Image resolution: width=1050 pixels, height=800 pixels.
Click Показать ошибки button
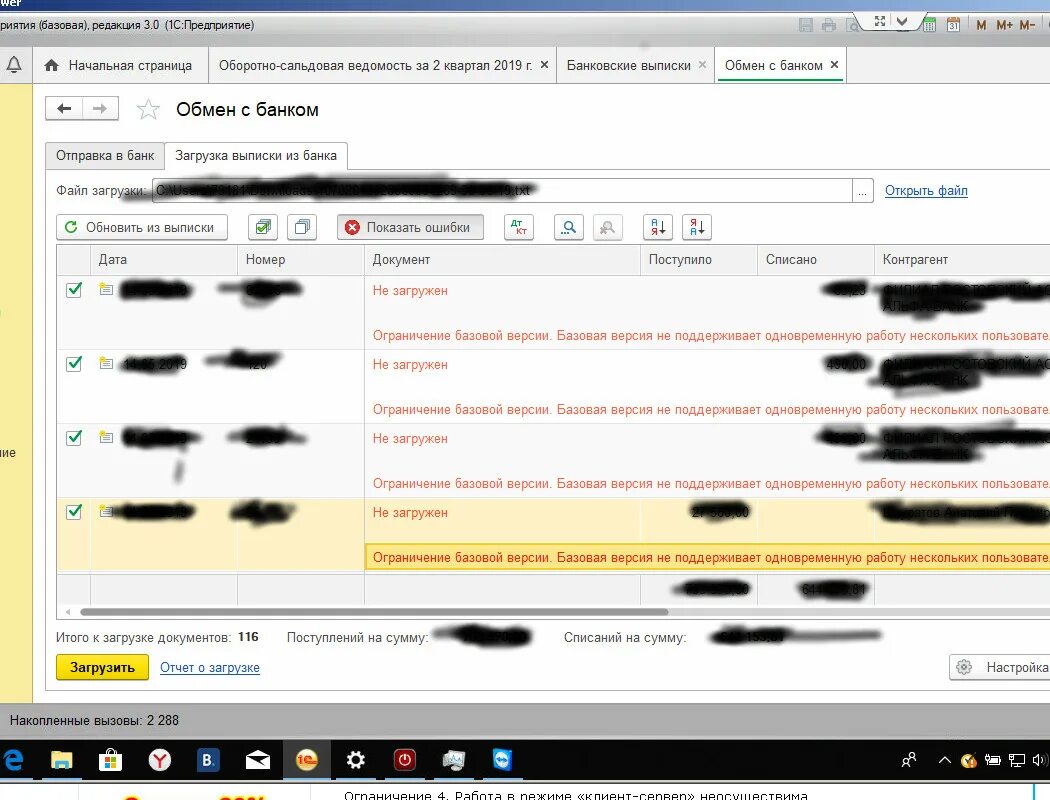click(x=410, y=227)
